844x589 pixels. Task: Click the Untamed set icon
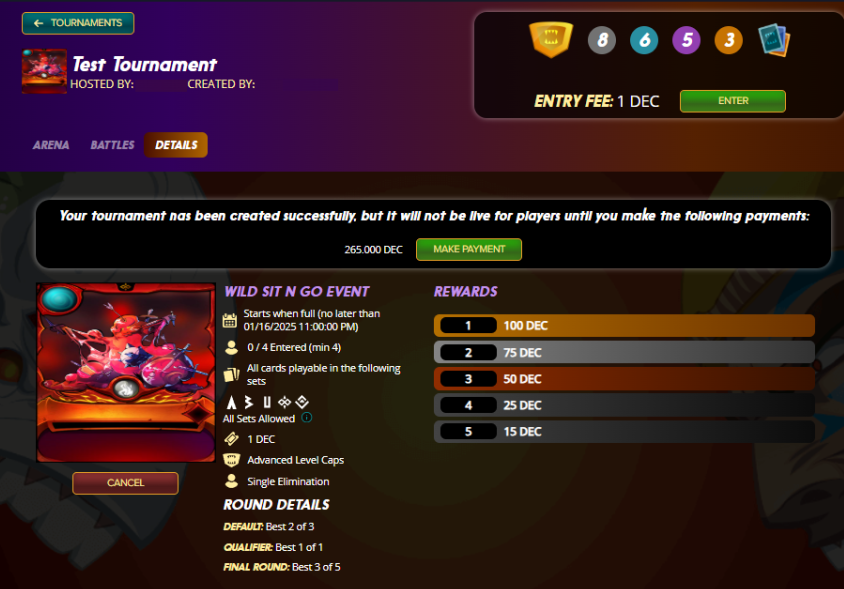(x=267, y=402)
